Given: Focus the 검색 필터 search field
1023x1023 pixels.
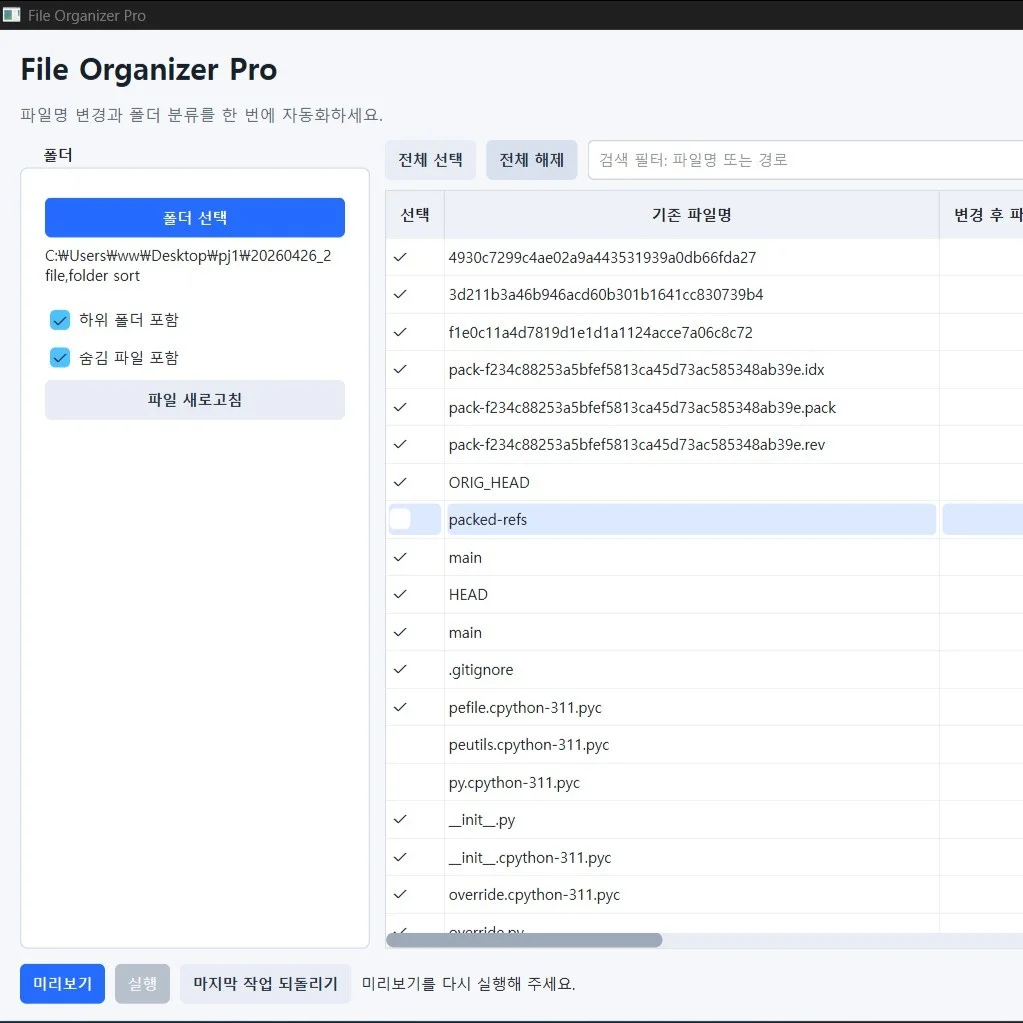Looking at the screenshot, I should click(805, 160).
